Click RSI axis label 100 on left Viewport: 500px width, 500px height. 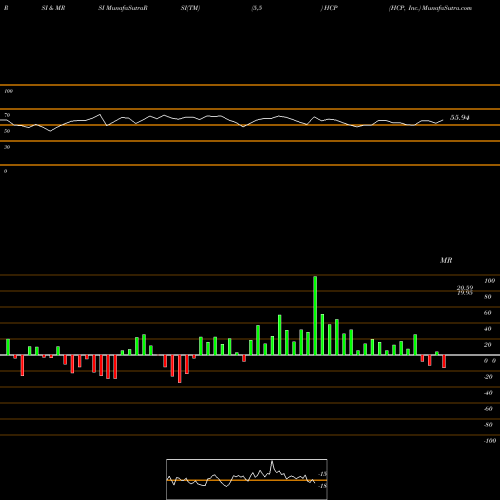point(8,91)
